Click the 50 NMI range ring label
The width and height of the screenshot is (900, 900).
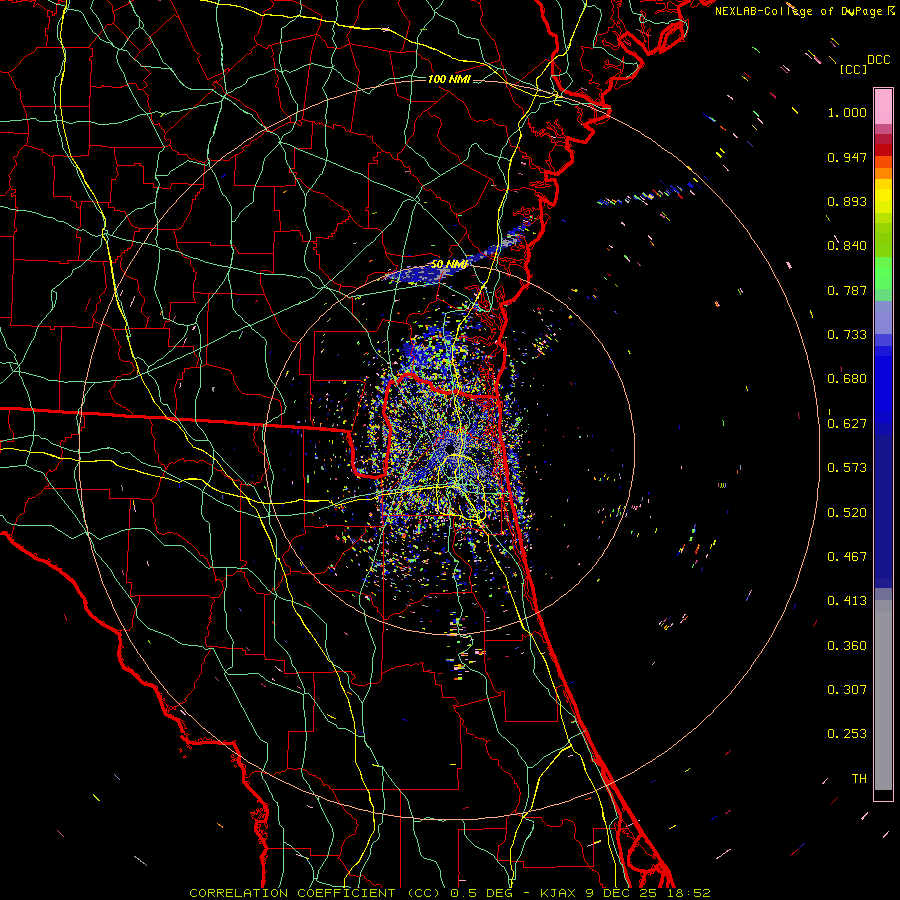pos(449,264)
